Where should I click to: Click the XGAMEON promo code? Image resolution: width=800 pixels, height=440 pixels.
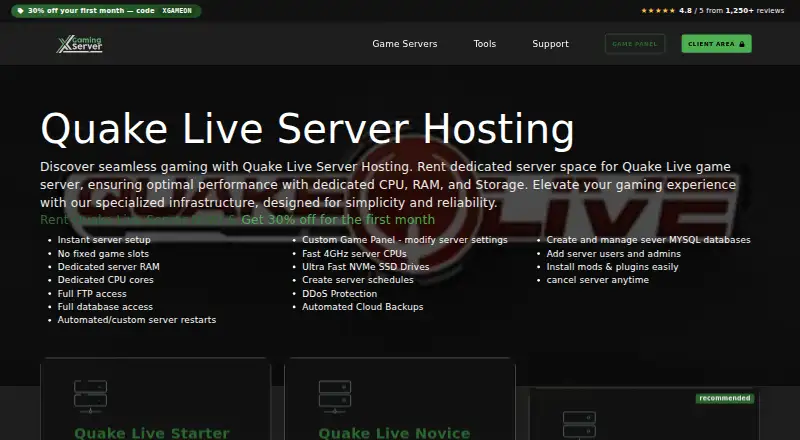[x=177, y=11]
